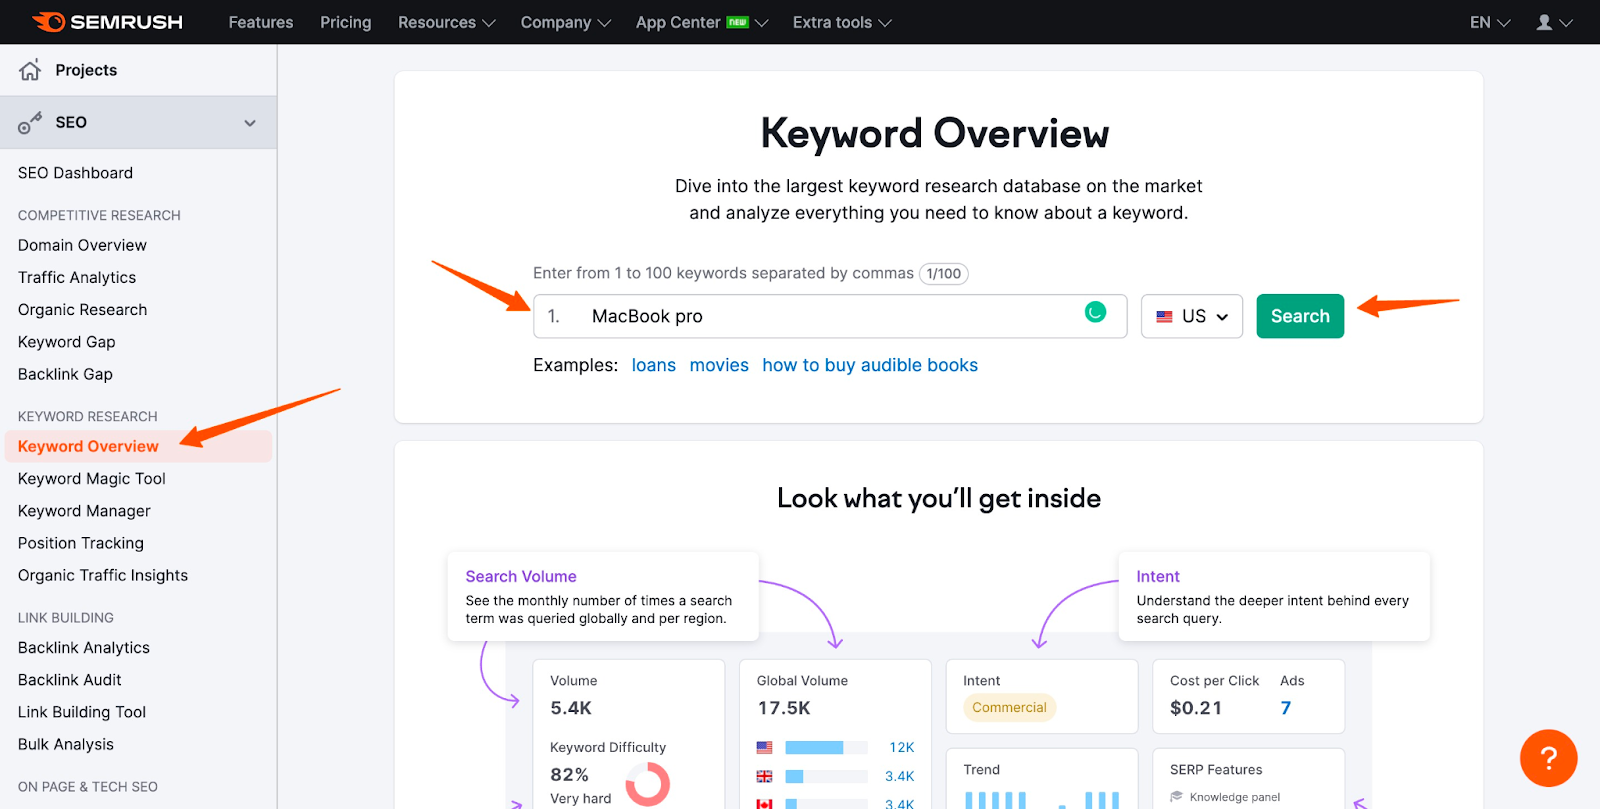
Task: Collapse the SEO section chevron
Action: [250, 123]
